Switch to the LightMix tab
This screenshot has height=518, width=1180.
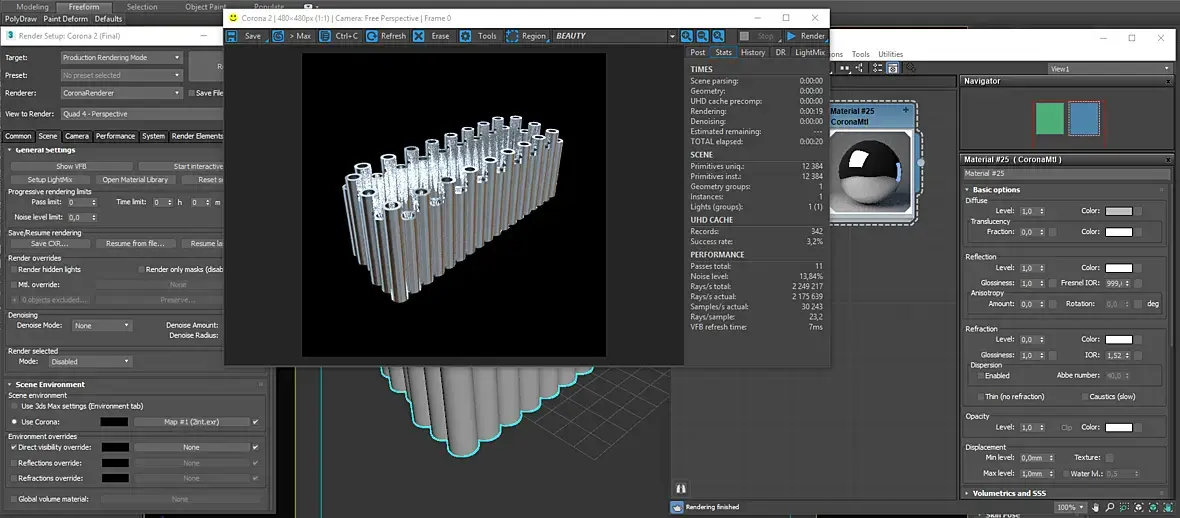coord(809,52)
